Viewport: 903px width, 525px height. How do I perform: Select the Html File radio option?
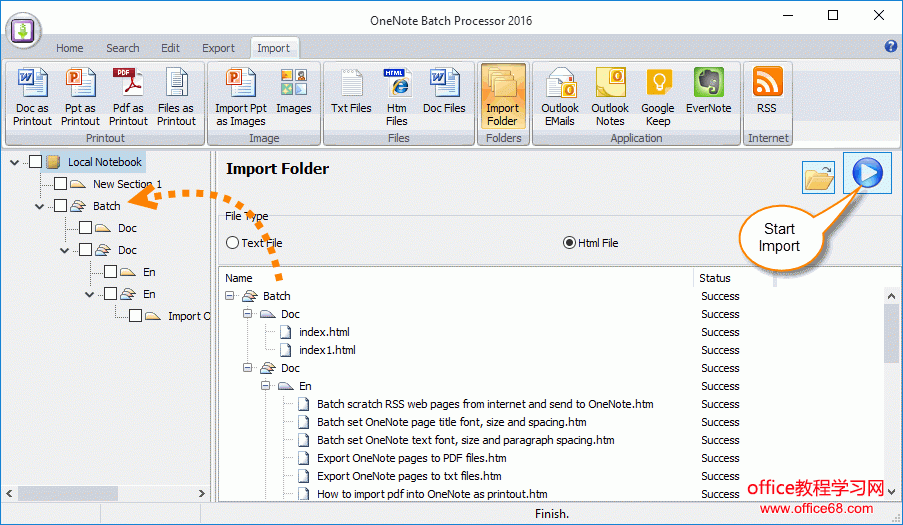(x=569, y=243)
